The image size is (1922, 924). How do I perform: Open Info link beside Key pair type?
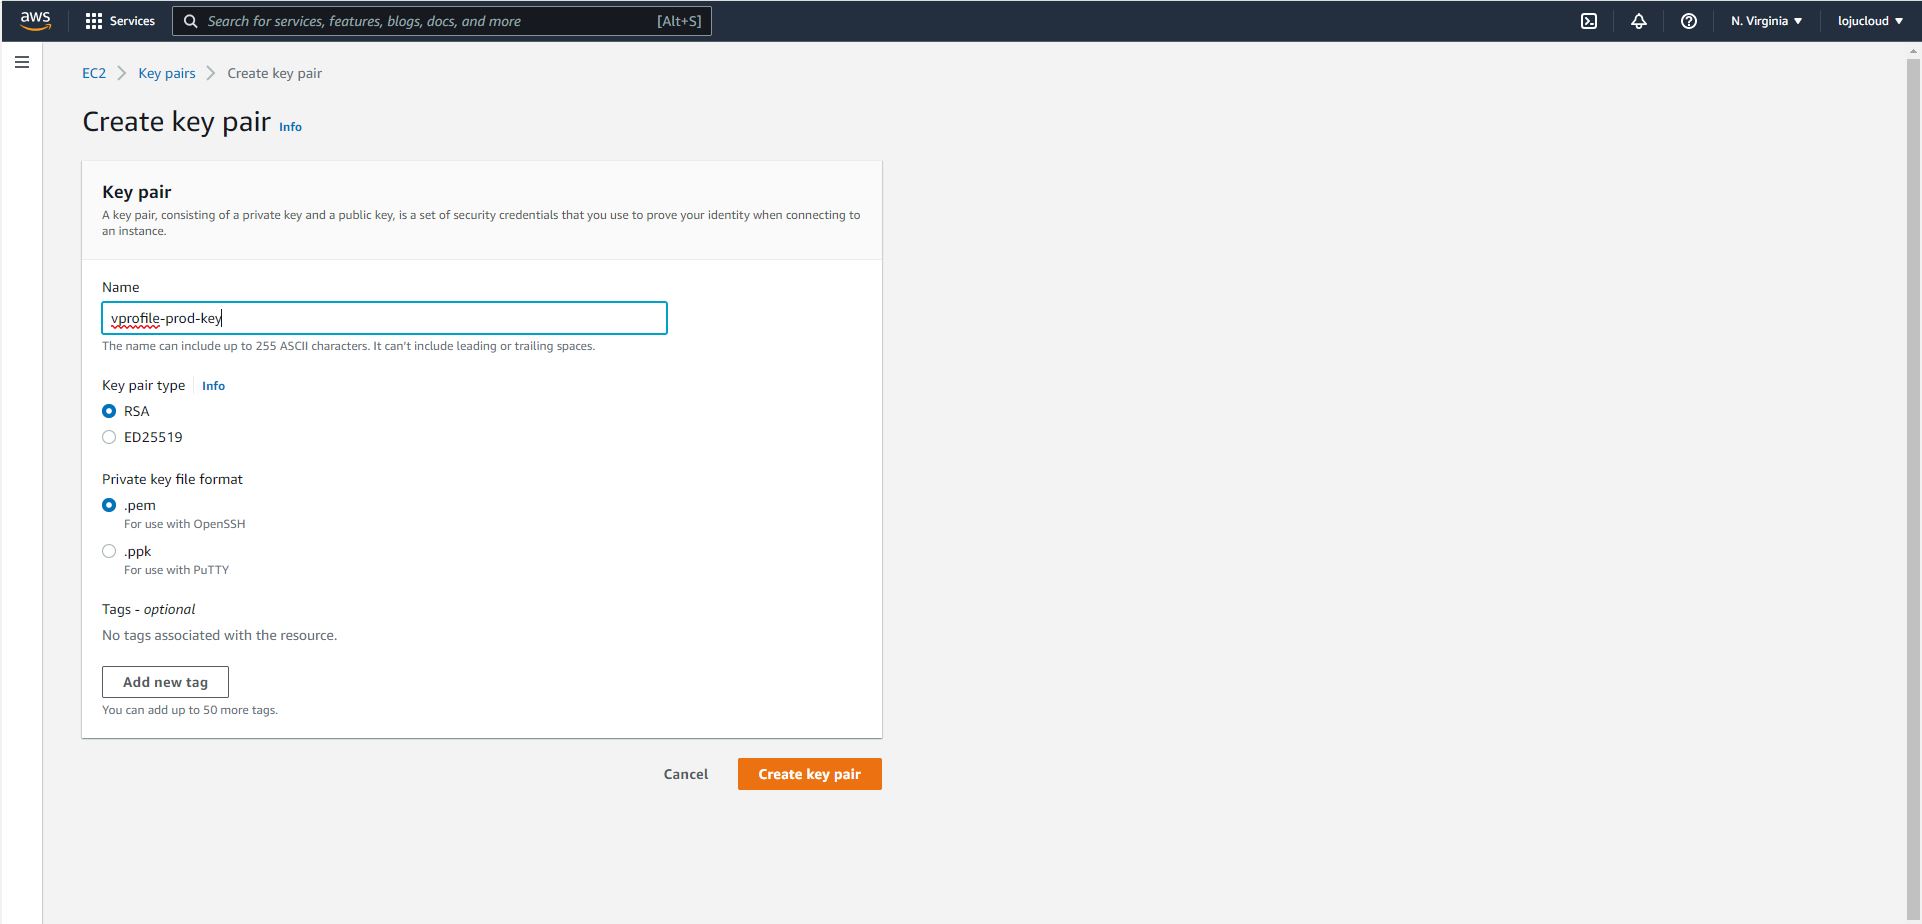coord(213,386)
